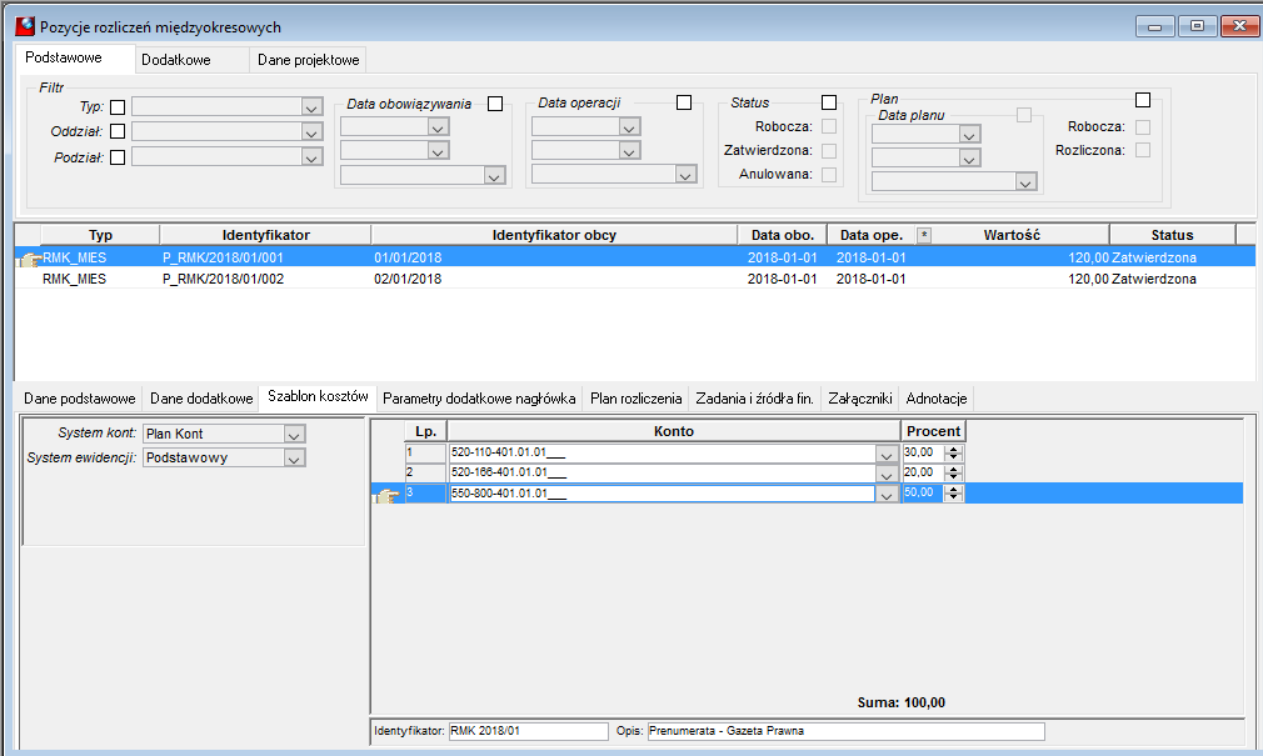Enable the Status filter checkbox
Image resolution: width=1263 pixels, height=756 pixels.
(x=828, y=102)
